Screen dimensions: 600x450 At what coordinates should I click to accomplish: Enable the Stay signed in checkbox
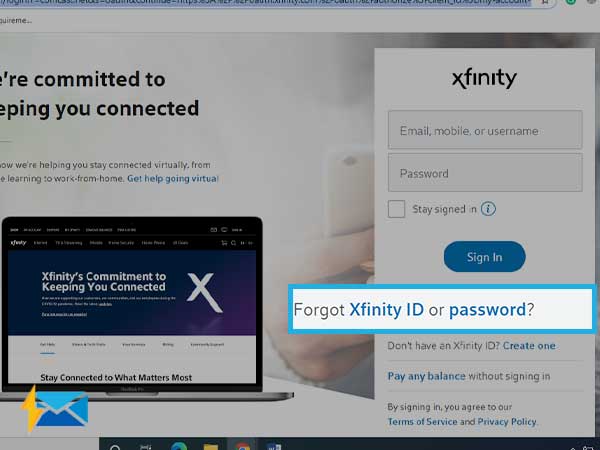coord(396,209)
